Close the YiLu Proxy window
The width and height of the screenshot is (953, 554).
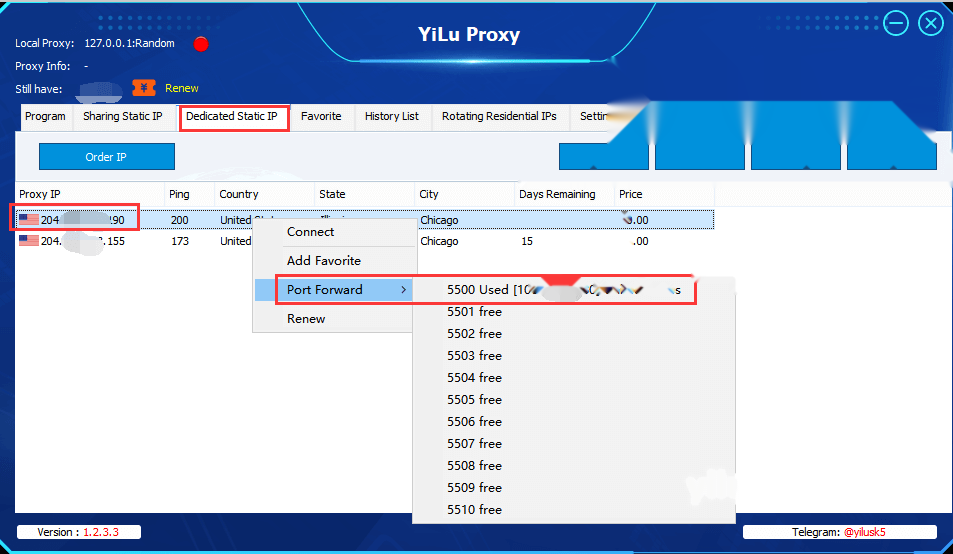point(931,24)
